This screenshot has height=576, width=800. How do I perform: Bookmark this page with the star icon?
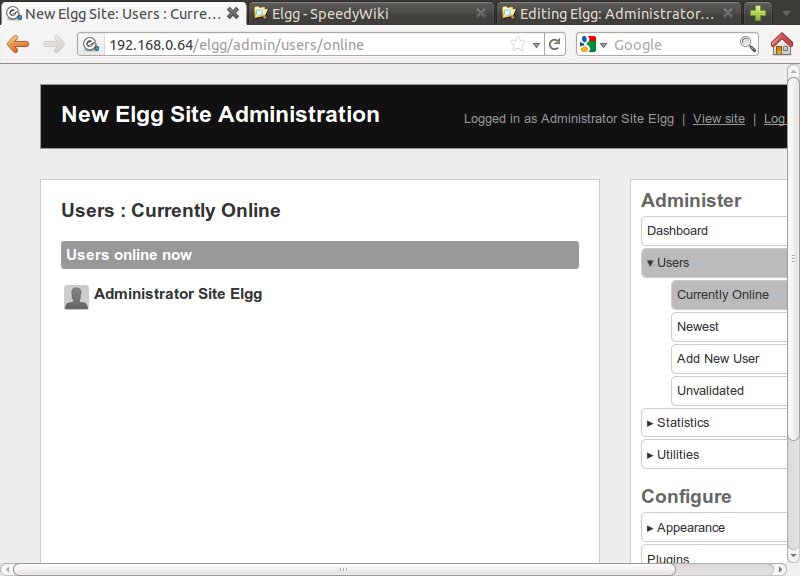pos(518,44)
